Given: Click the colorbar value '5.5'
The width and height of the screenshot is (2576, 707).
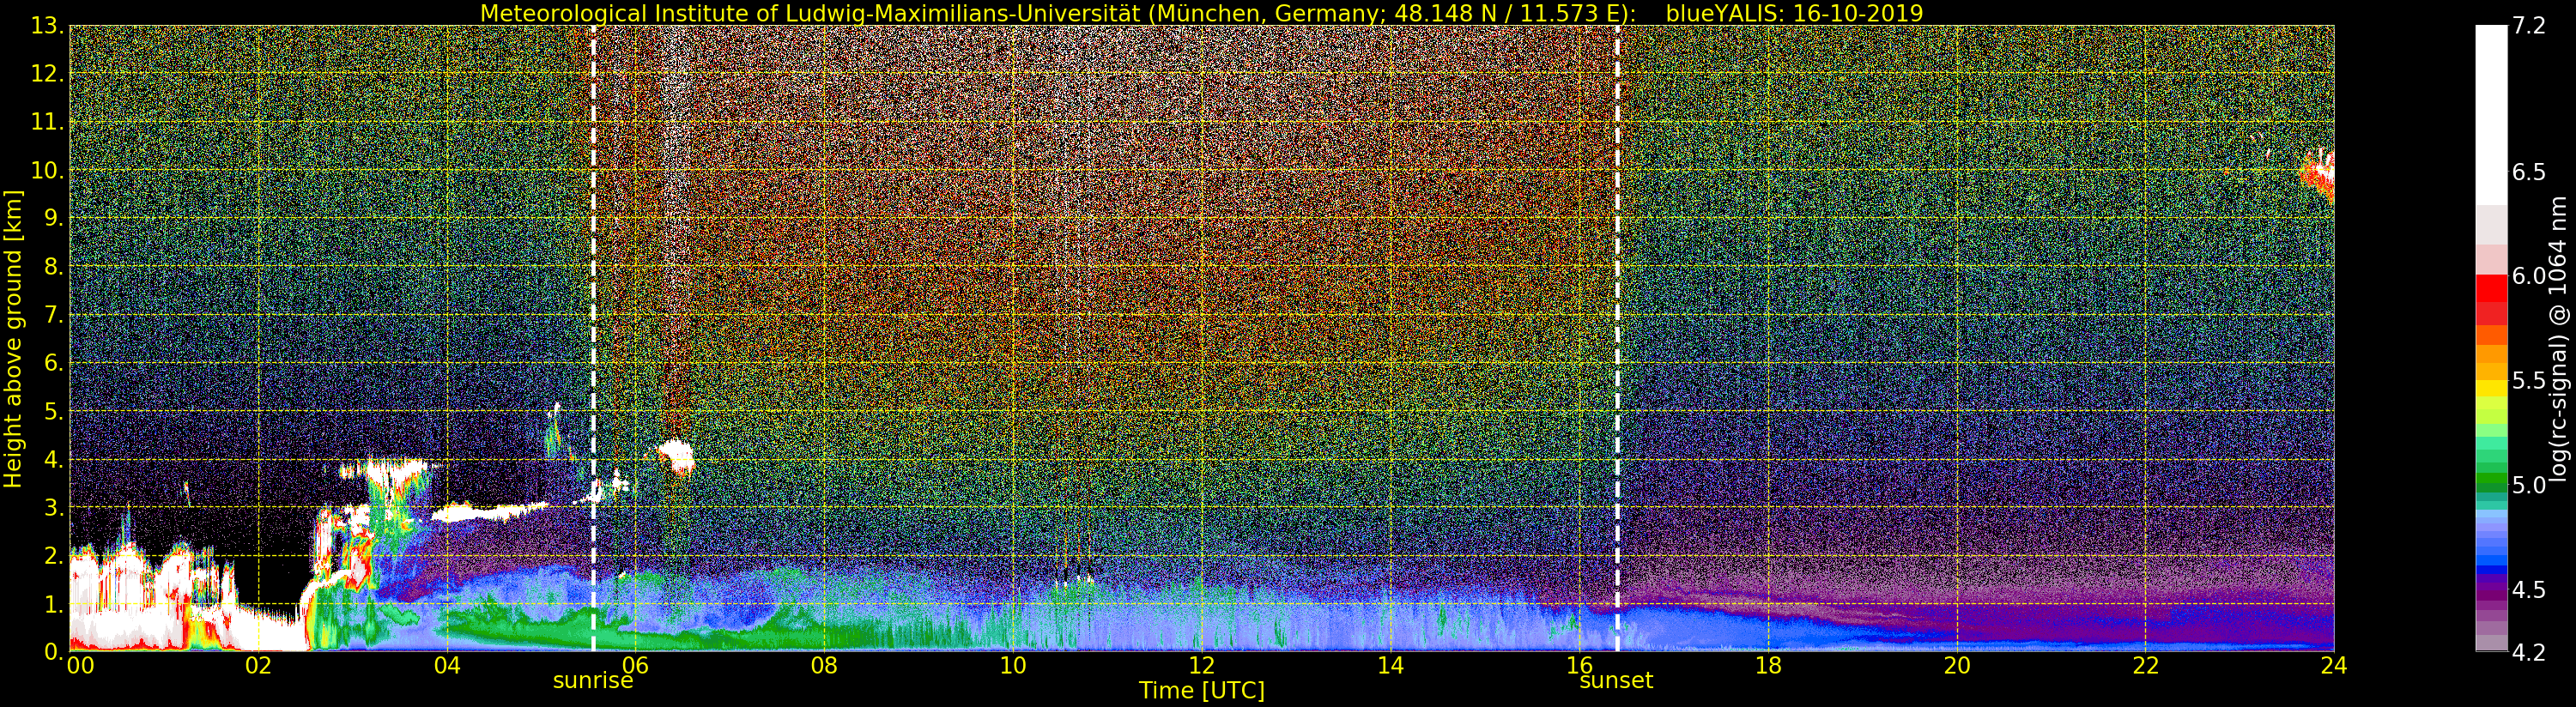Looking at the screenshot, I should 2529,380.
